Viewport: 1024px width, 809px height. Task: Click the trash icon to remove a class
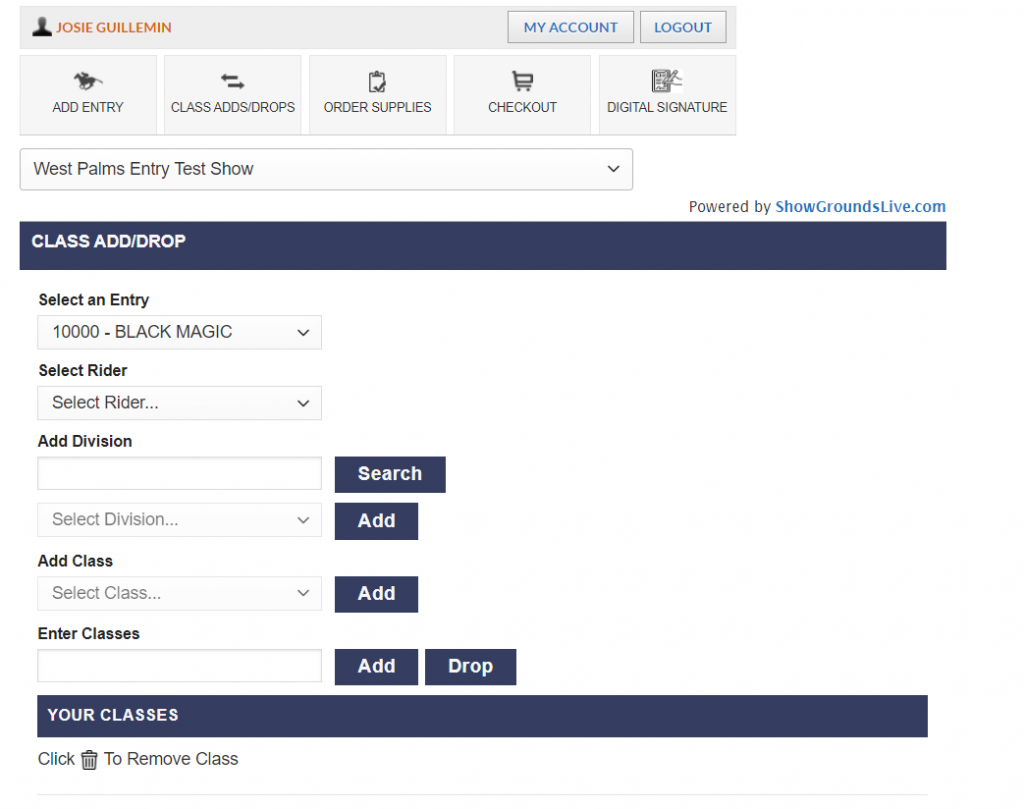pyautogui.click(x=89, y=760)
